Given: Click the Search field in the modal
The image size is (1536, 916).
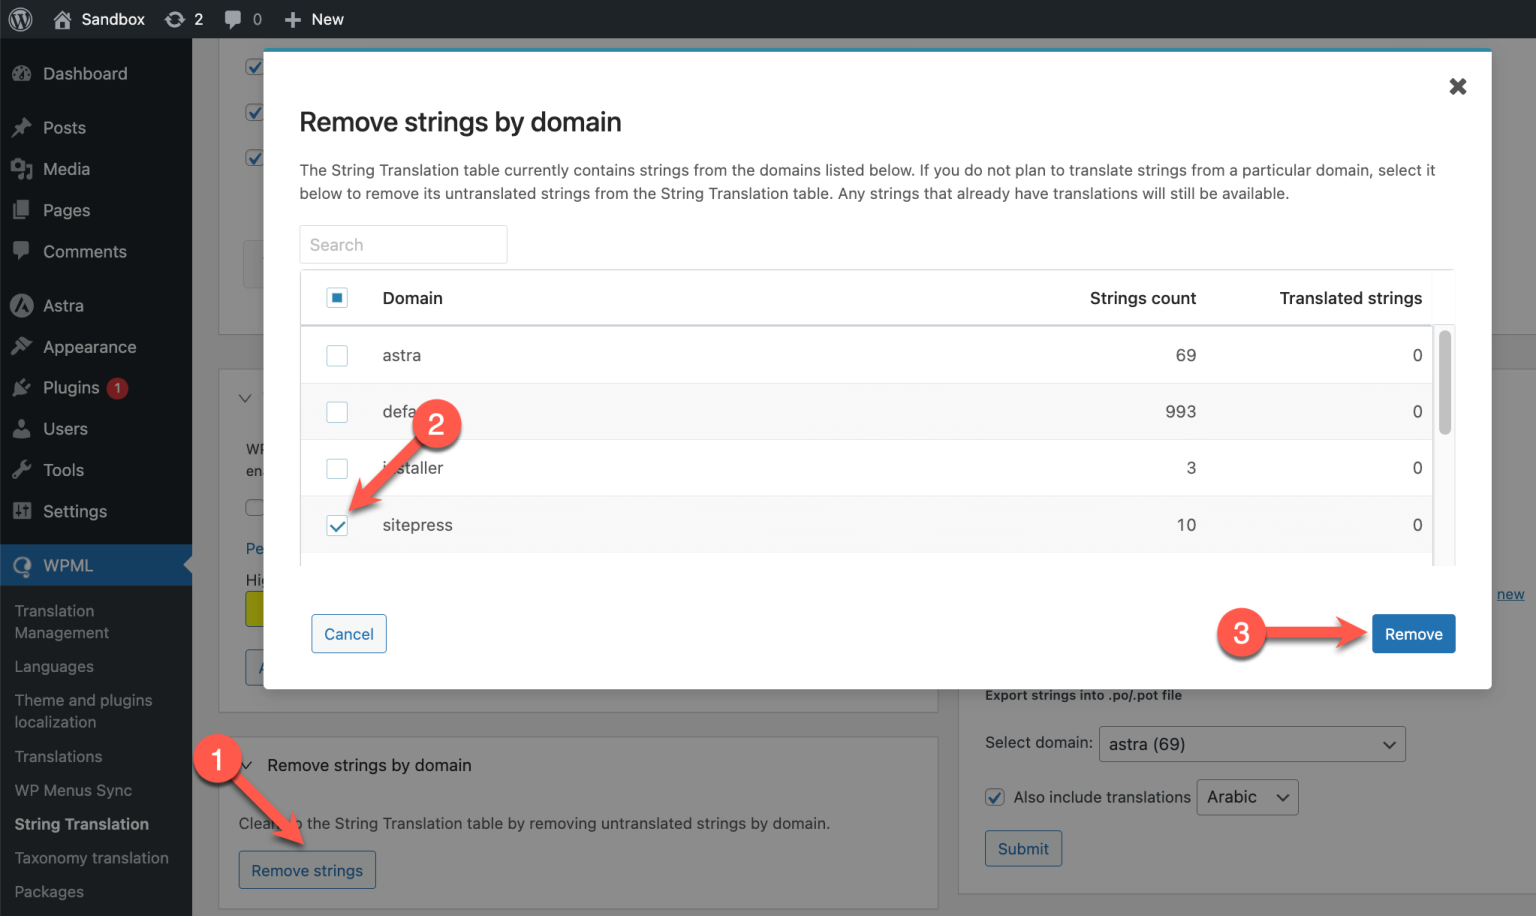Looking at the screenshot, I should (x=403, y=244).
